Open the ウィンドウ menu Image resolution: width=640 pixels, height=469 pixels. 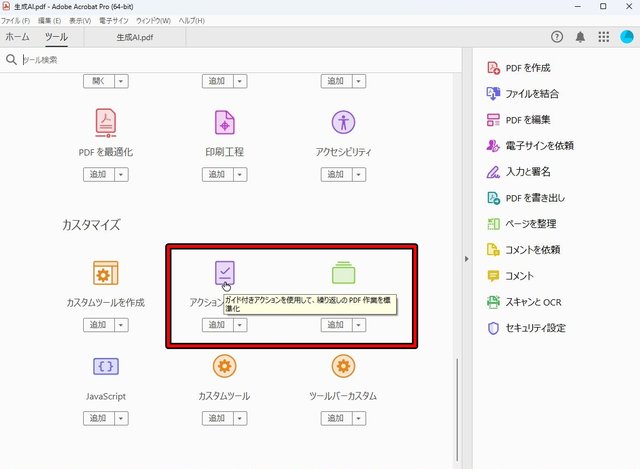[x=153, y=20]
